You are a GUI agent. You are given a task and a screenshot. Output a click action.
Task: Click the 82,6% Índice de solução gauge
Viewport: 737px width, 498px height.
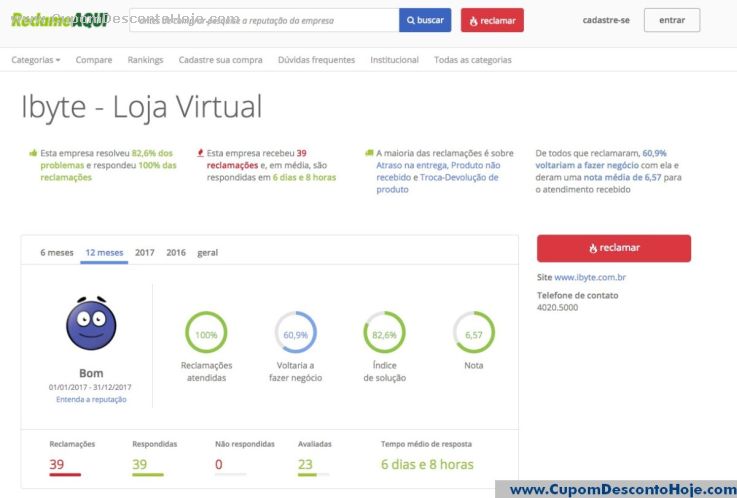click(384, 332)
